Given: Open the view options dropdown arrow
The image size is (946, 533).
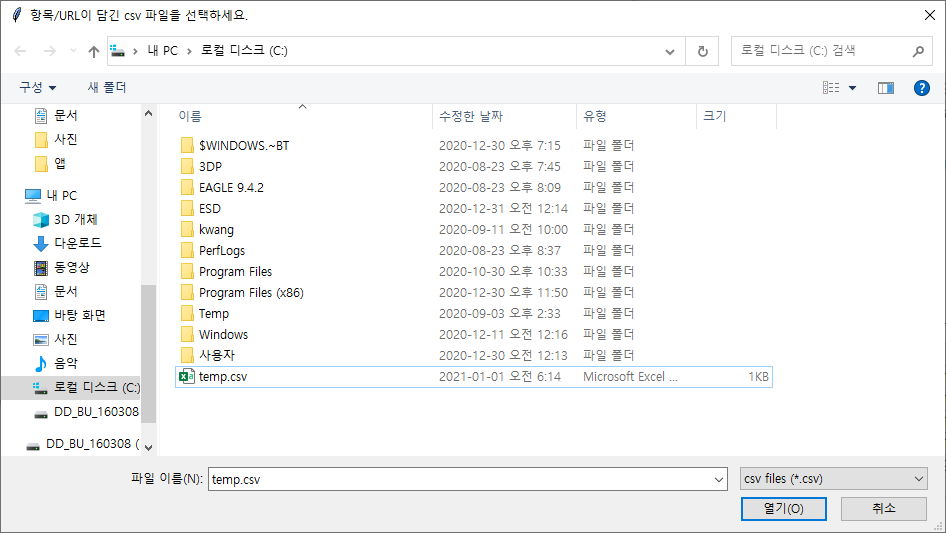Looking at the screenshot, I should click(852, 88).
